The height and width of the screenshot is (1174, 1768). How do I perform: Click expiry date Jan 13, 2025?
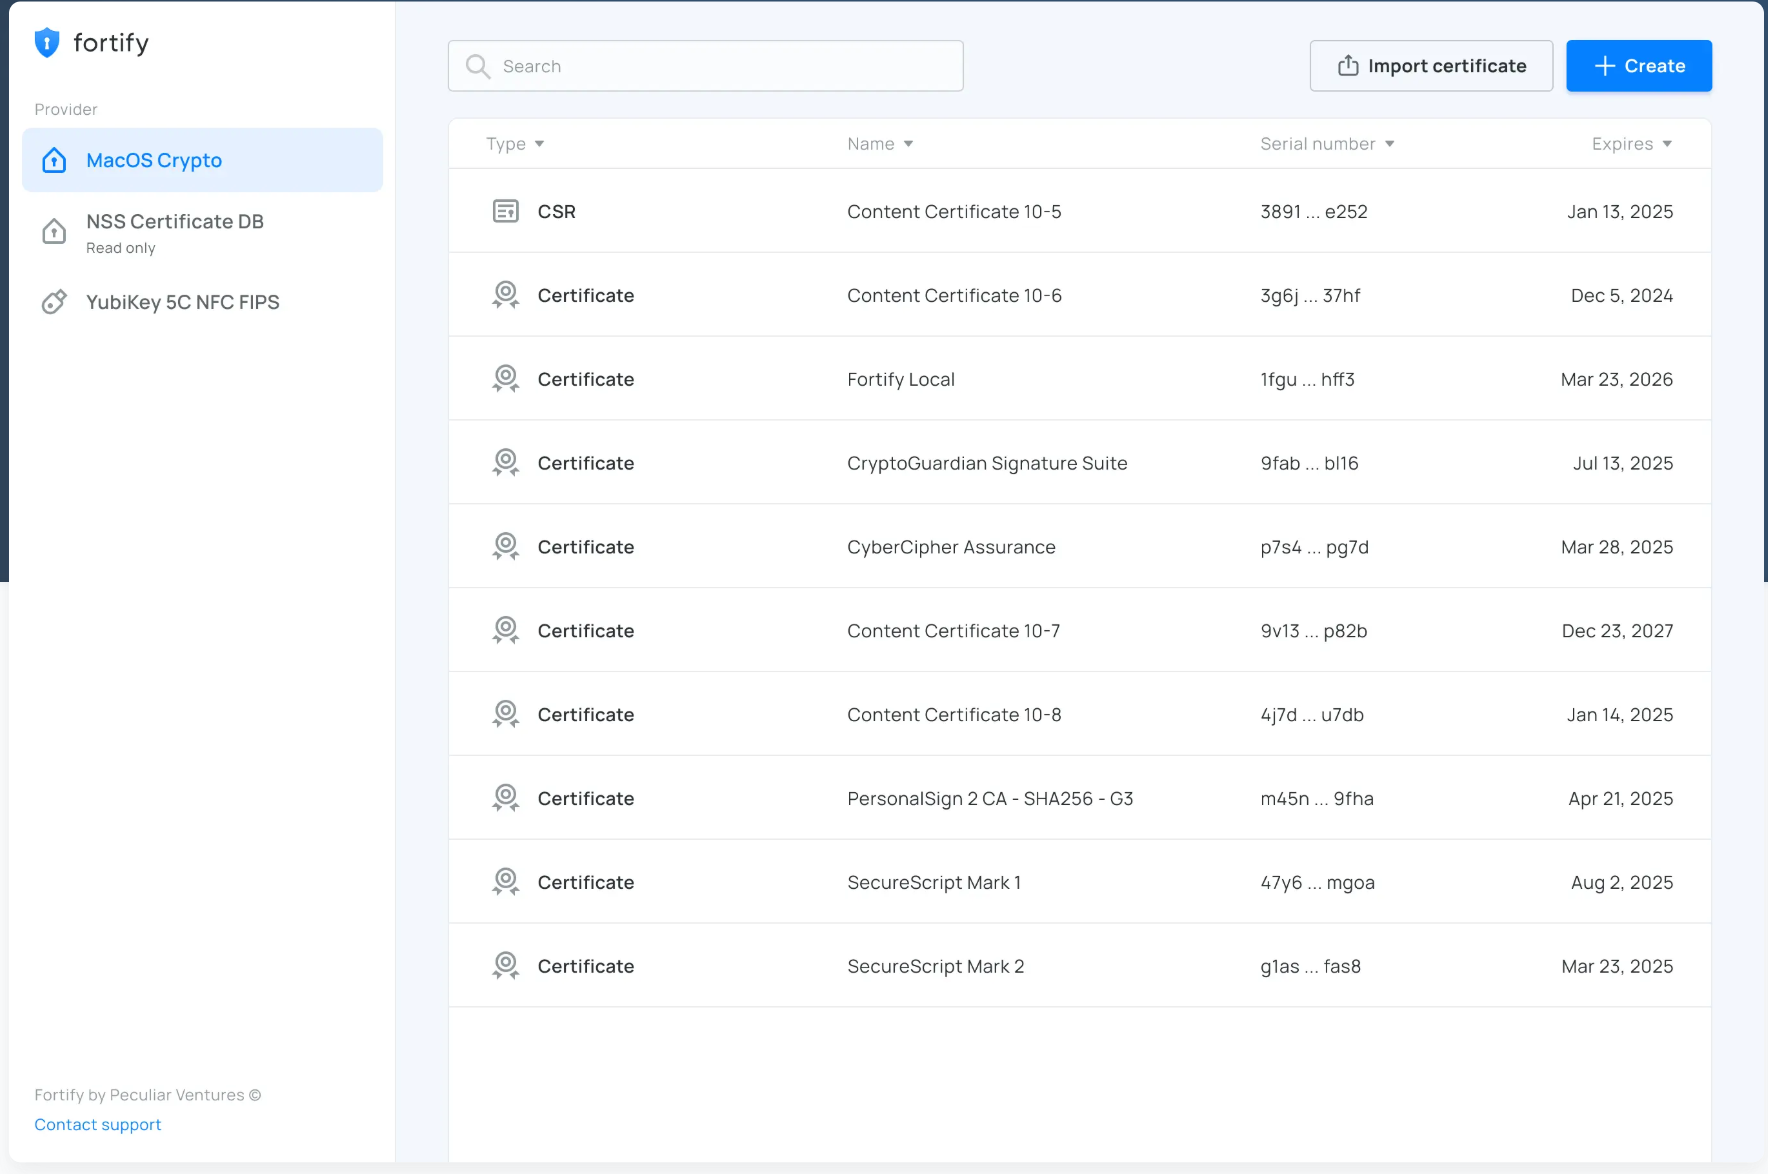tap(1620, 212)
